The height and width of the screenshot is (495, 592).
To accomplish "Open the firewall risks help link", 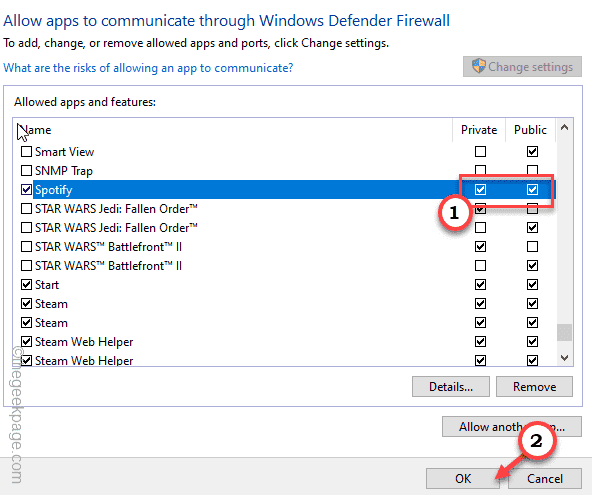I will tap(148, 68).
